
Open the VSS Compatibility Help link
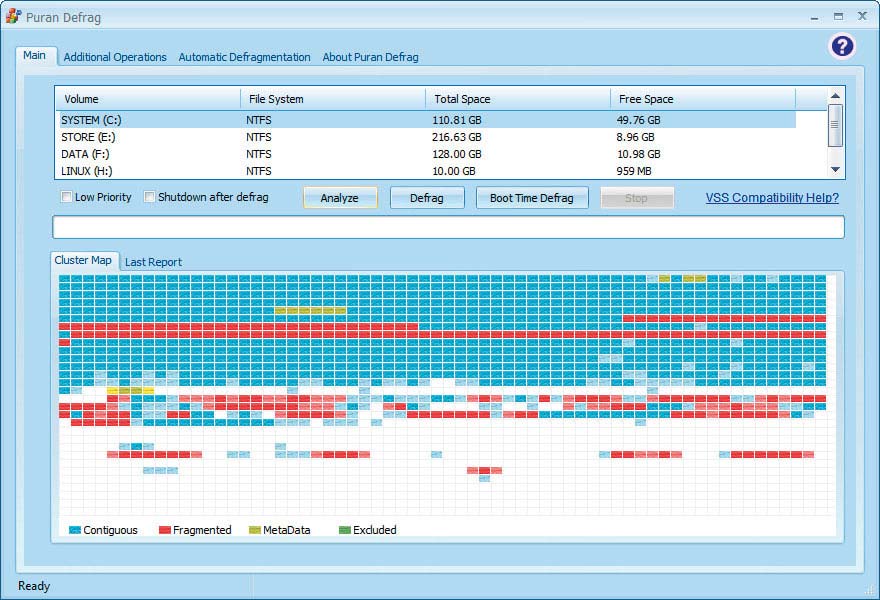[x=772, y=198]
